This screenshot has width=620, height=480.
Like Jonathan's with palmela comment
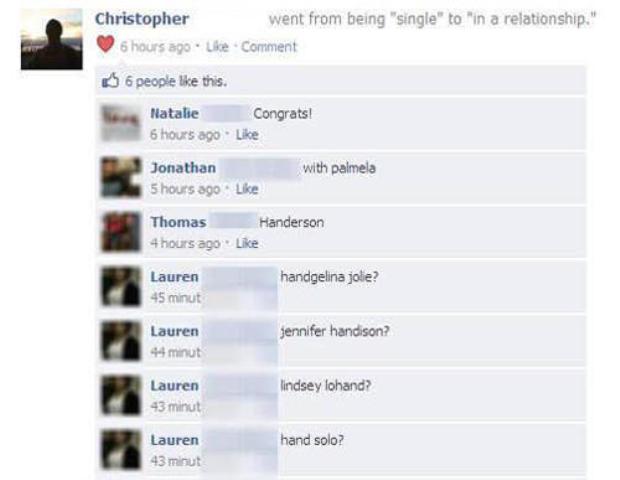[247, 189]
